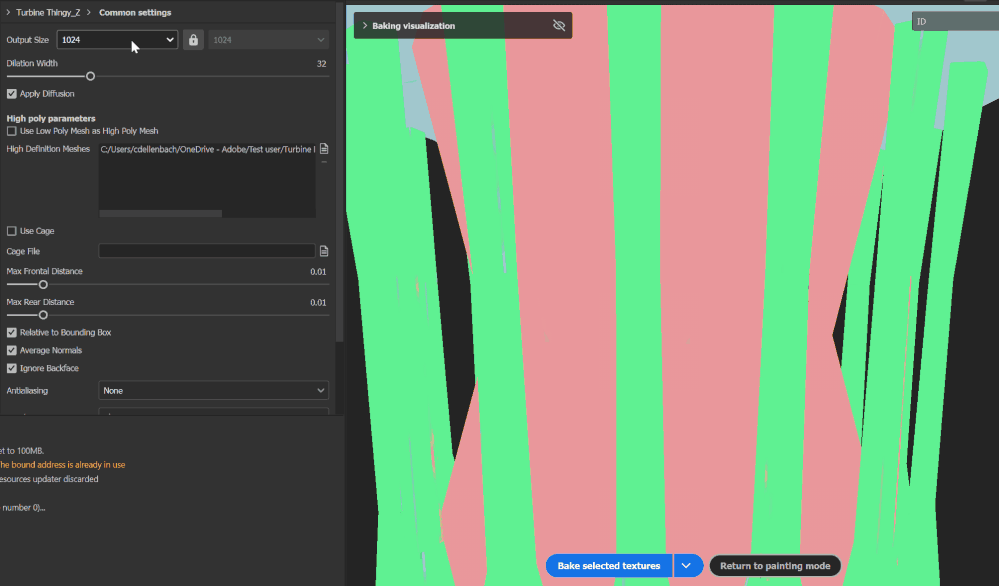This screenshot has width=999, height=586.
Task: Enable Use Low Poly Mesh as High Poly Mesh
Action: click(x=11, y=130)
